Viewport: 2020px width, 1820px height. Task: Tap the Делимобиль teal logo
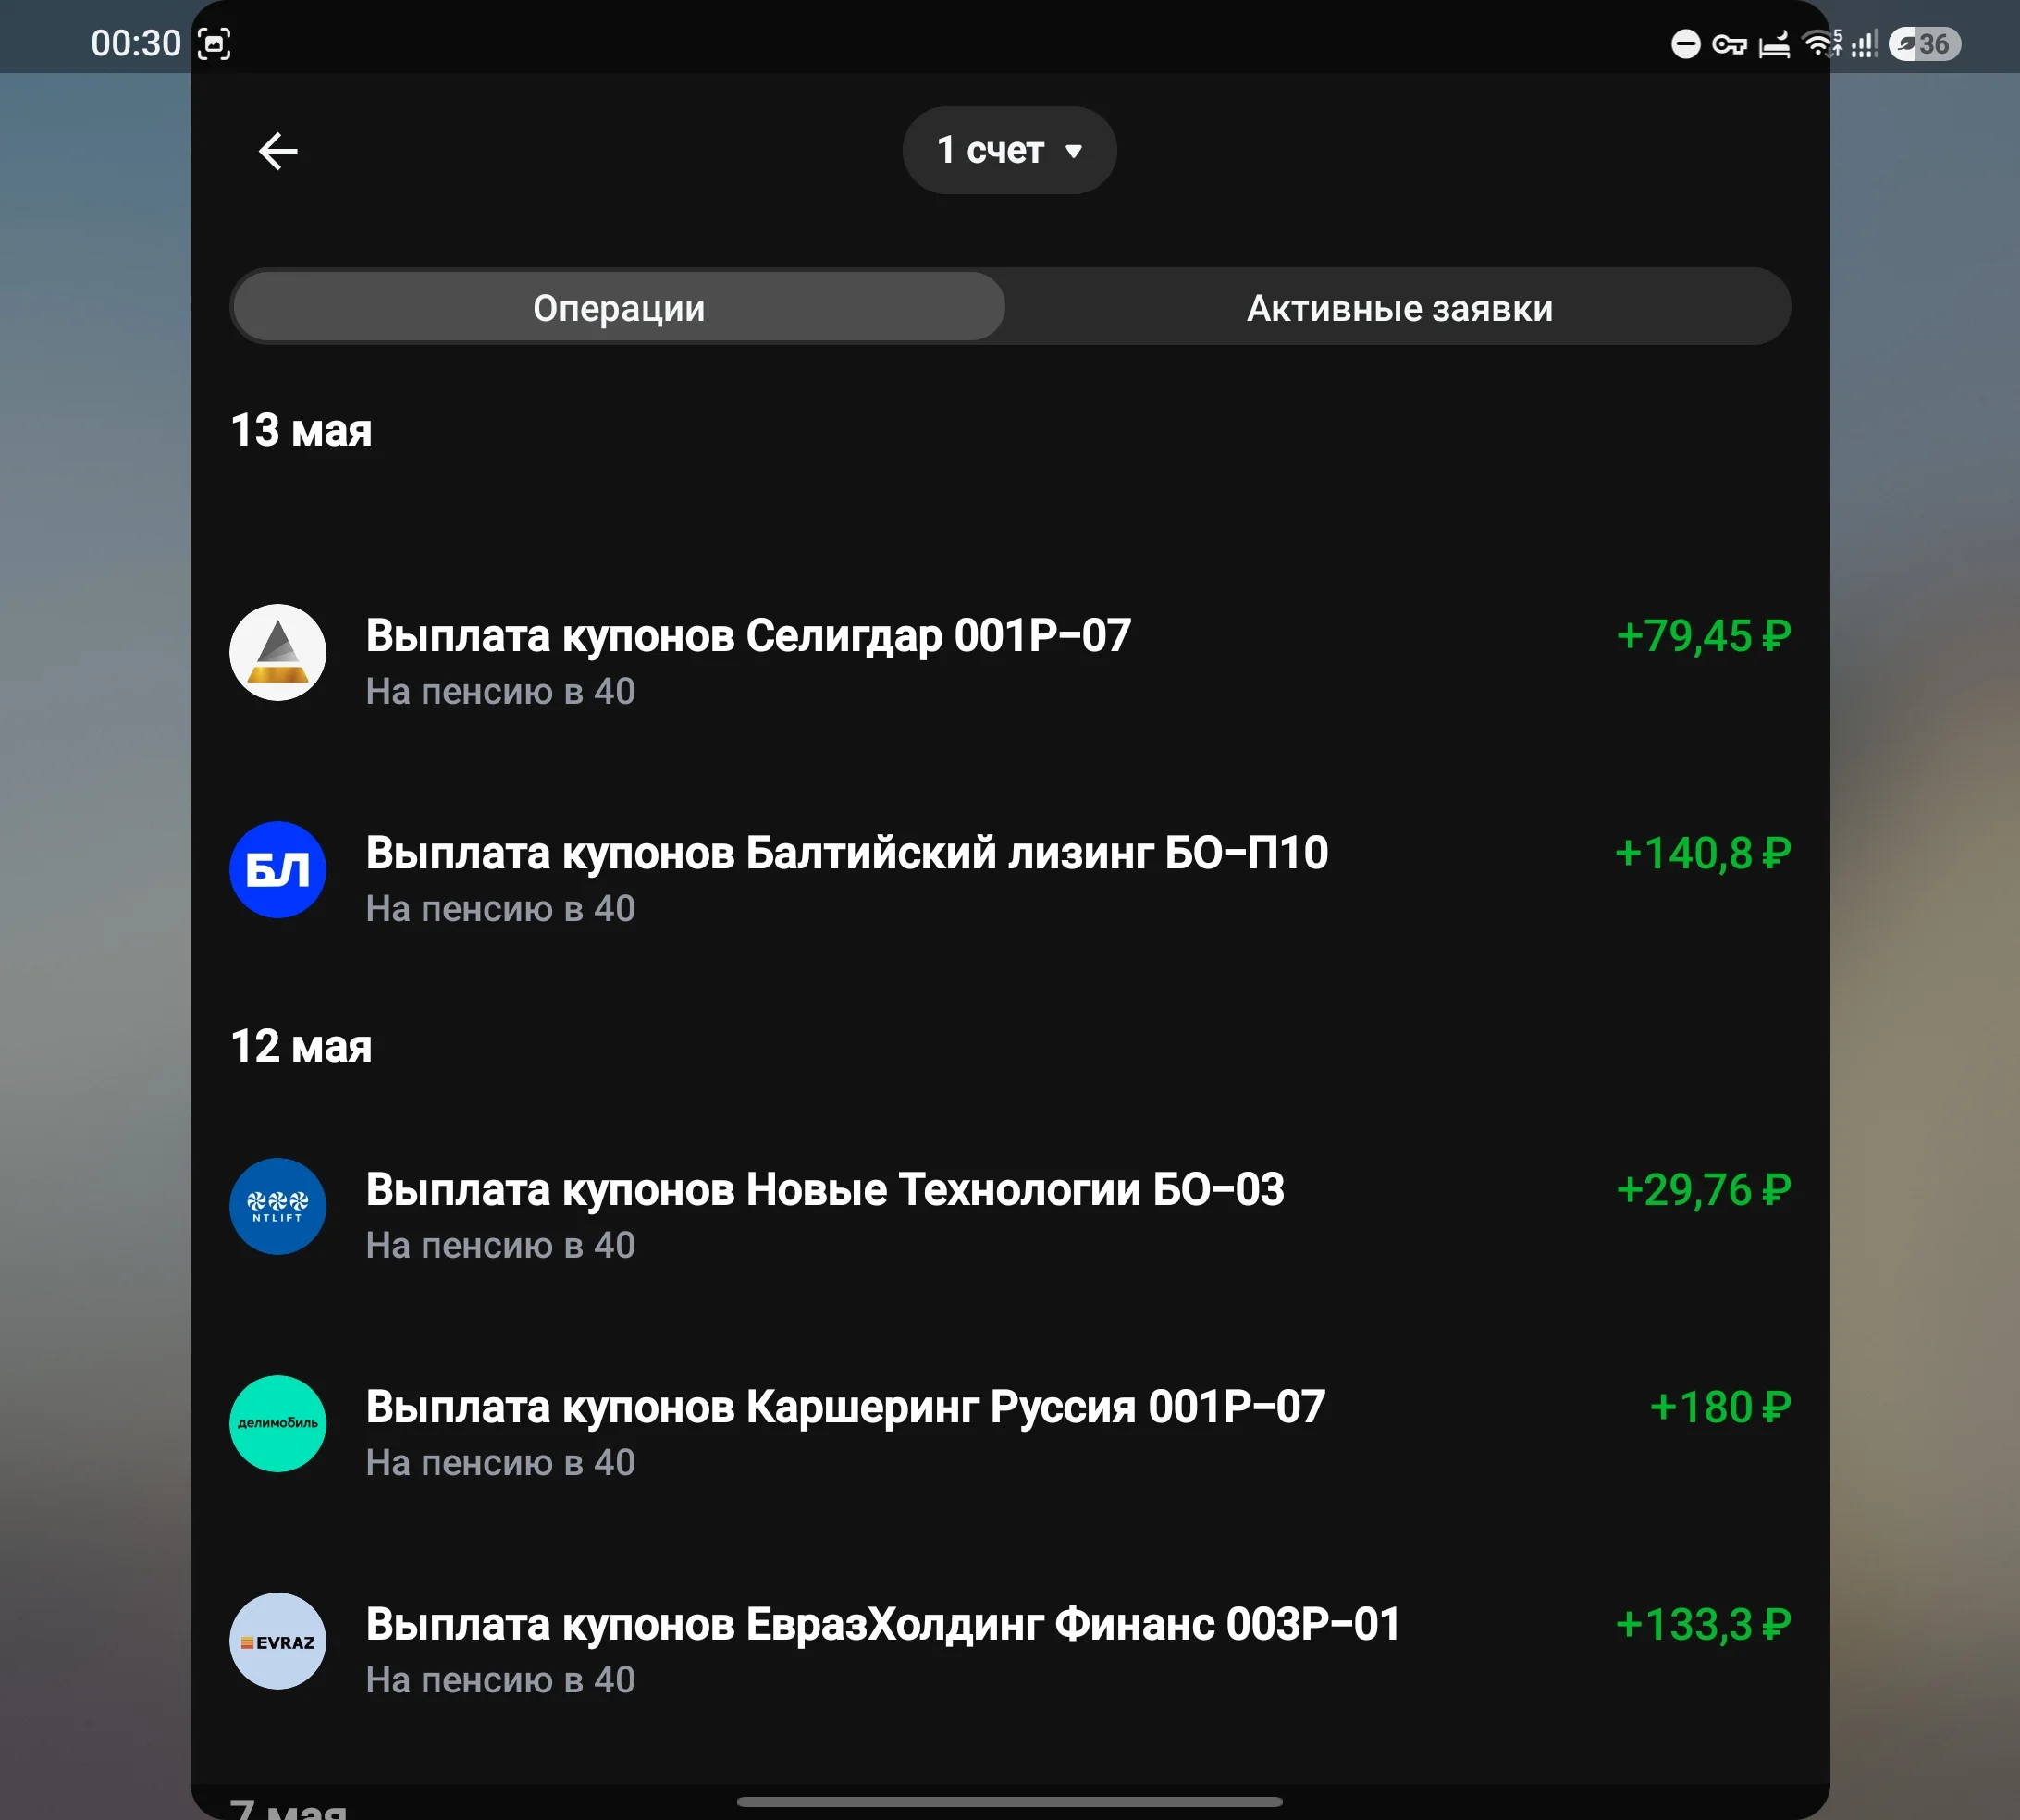(x=278, y=1423)
